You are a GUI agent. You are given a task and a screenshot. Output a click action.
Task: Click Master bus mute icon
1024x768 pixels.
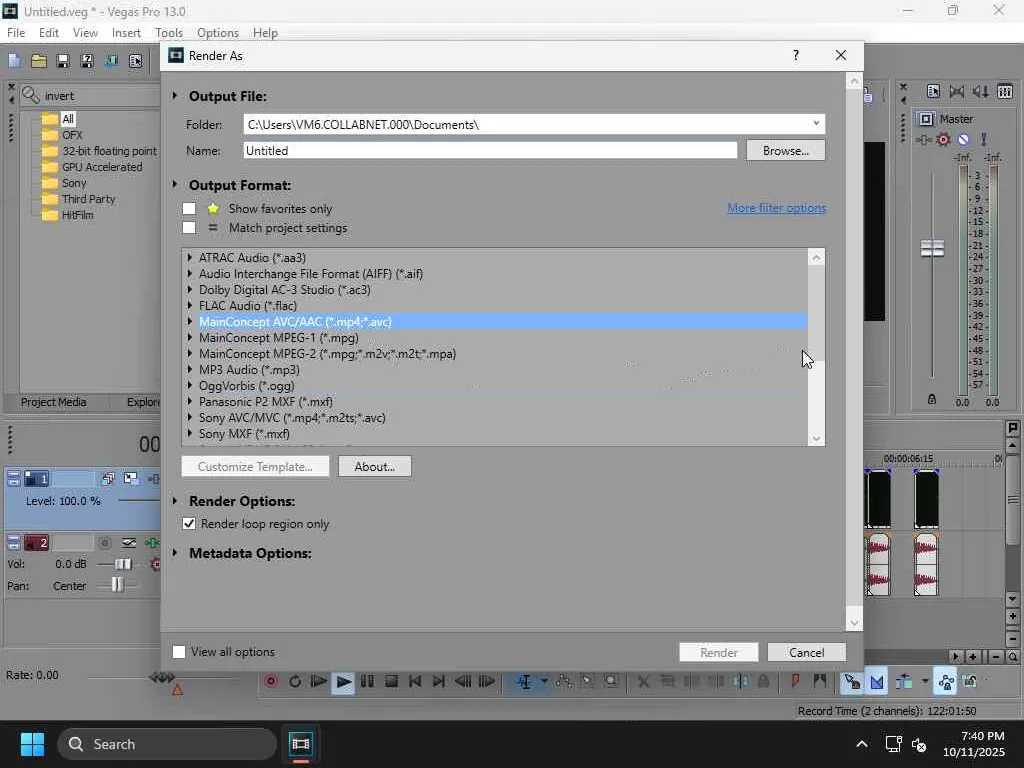click(x=963, y=139)
